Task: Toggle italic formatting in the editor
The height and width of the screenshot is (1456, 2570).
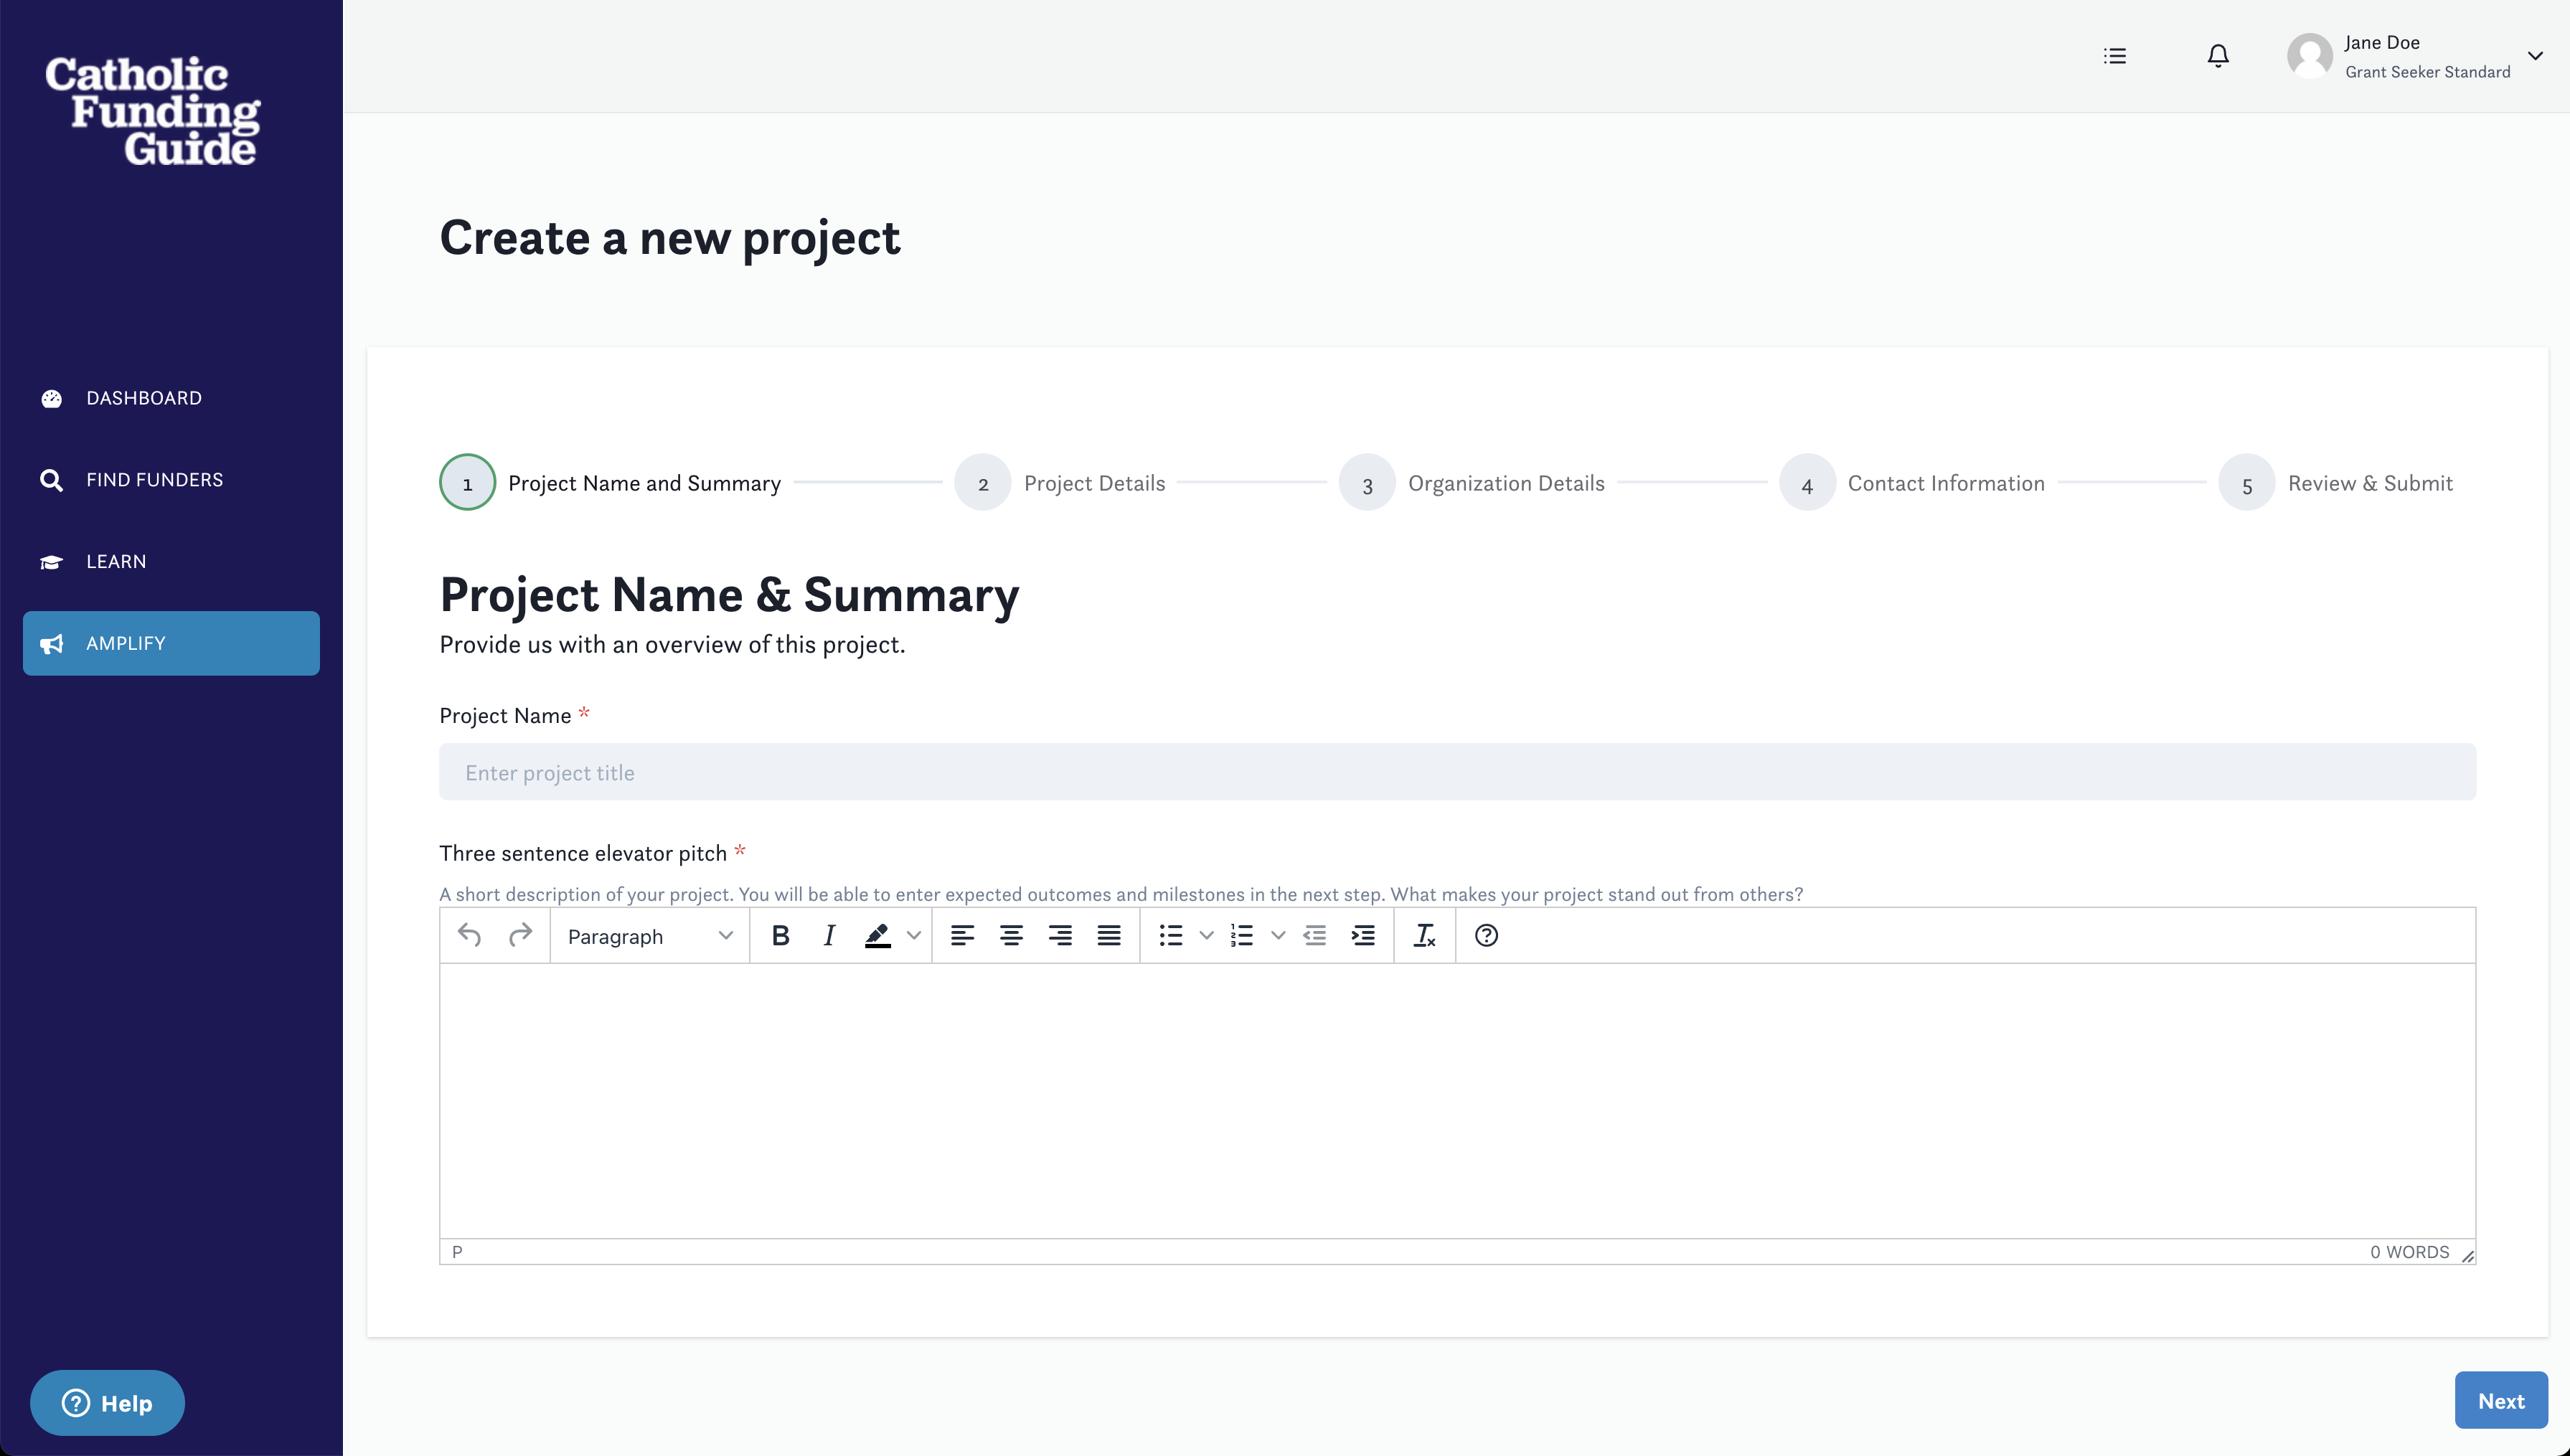Action: click(x=829, y=935)
